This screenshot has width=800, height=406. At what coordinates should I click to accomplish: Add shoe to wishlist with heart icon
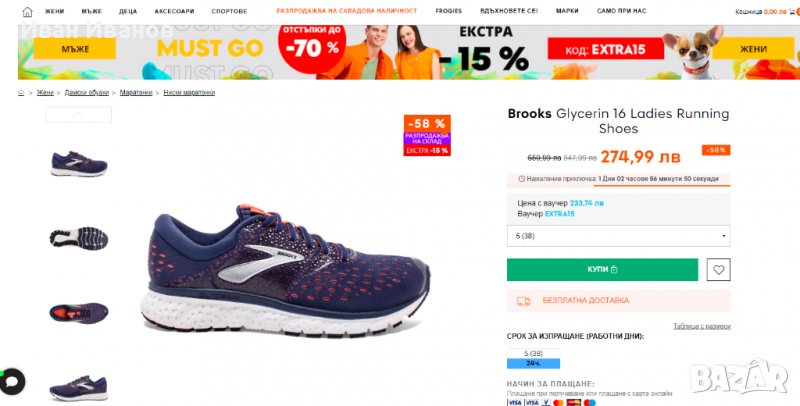(x=718, y=270)
